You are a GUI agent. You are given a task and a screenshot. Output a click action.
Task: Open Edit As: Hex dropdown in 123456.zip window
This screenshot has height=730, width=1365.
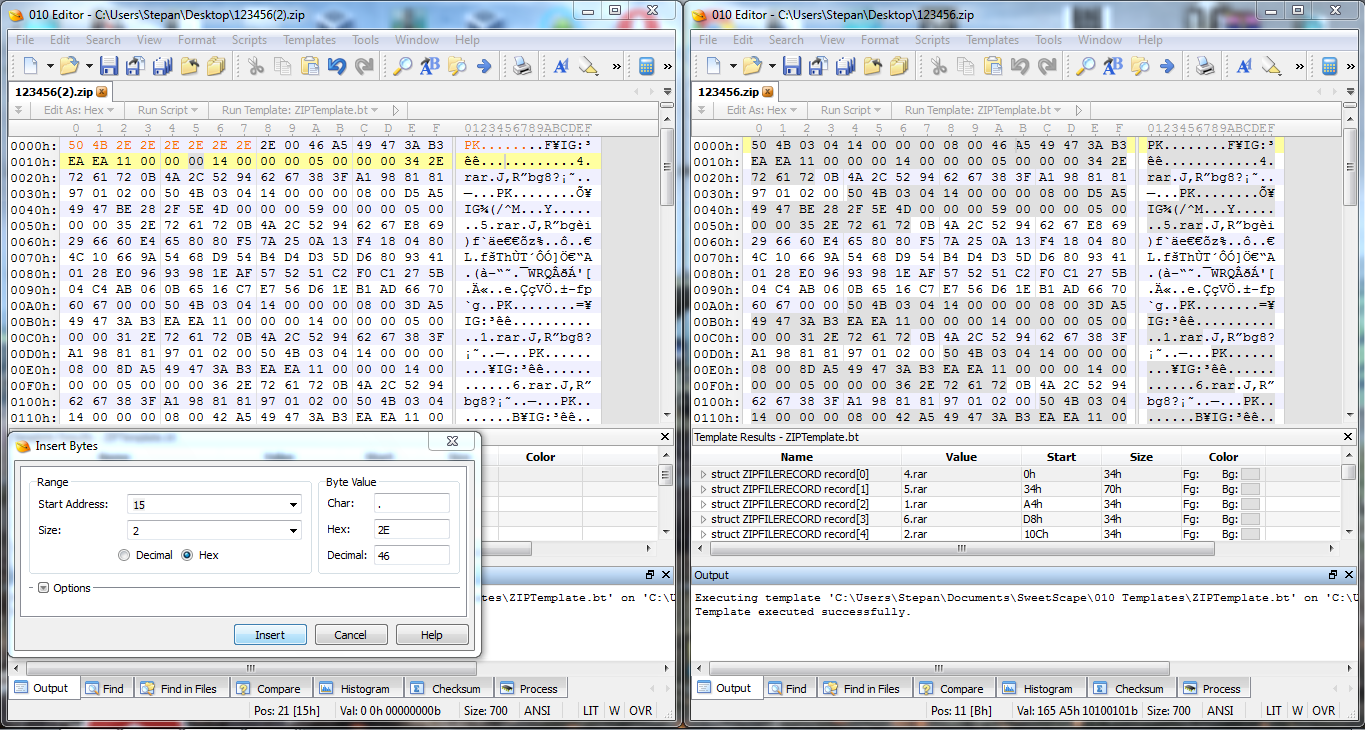click(761, 110)
